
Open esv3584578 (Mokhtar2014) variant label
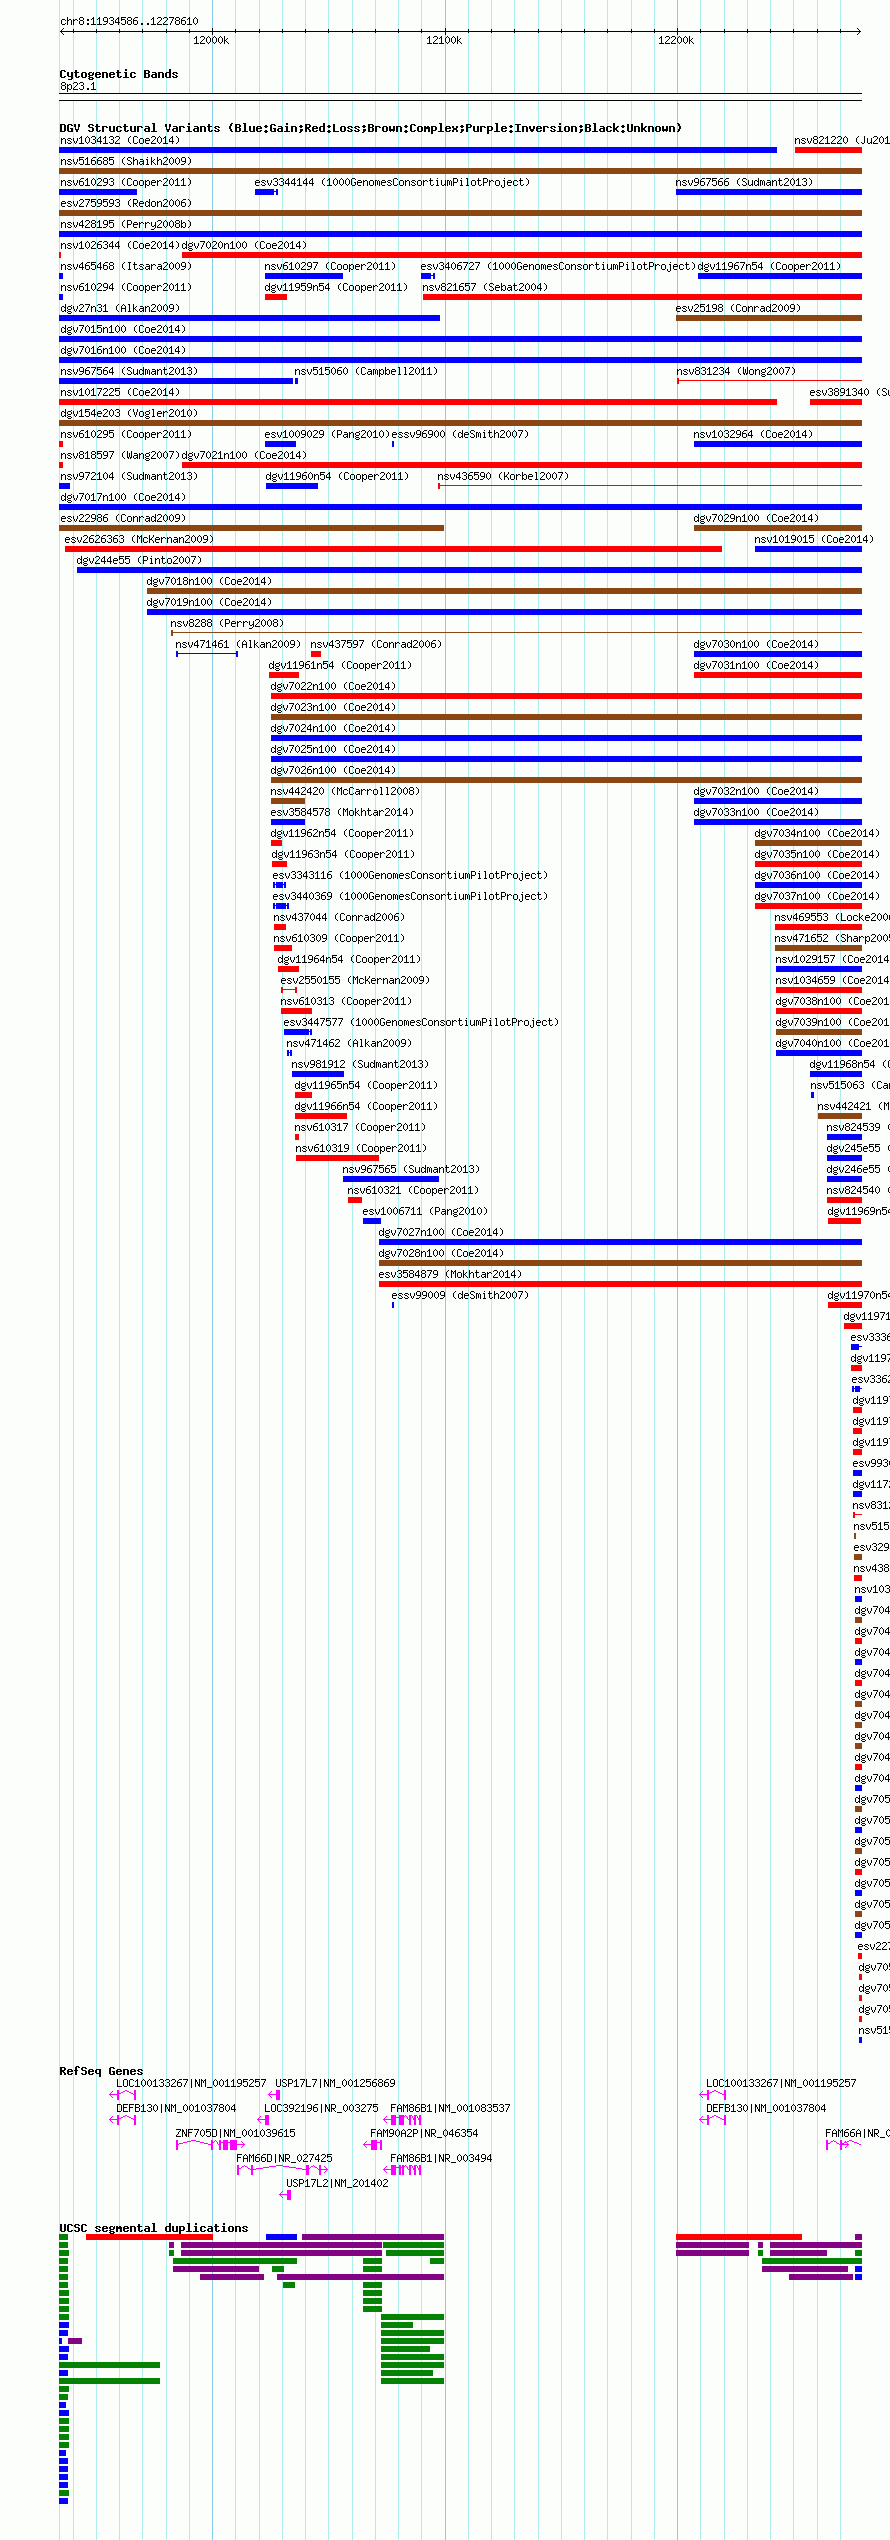click(342, 812)
